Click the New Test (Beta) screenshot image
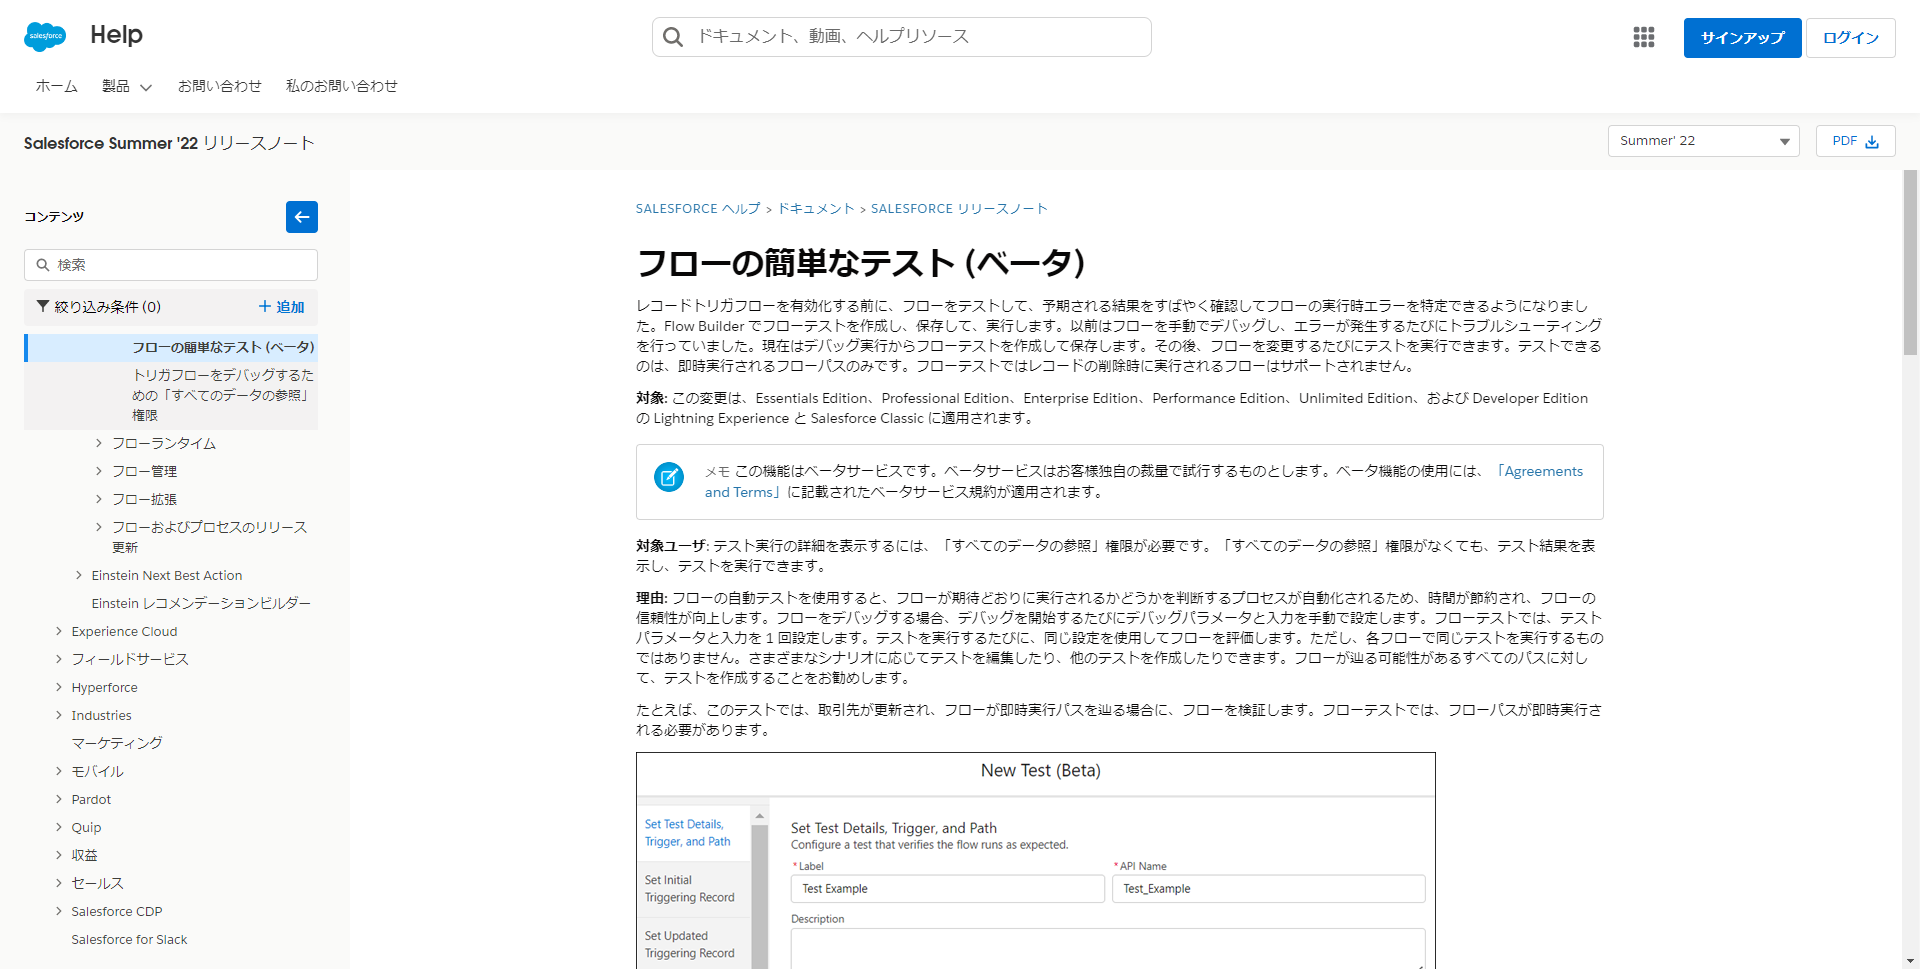Image resolution: width=1920 pixels, height=969 pixels. pyautogui.click(x=1036, y=860)
